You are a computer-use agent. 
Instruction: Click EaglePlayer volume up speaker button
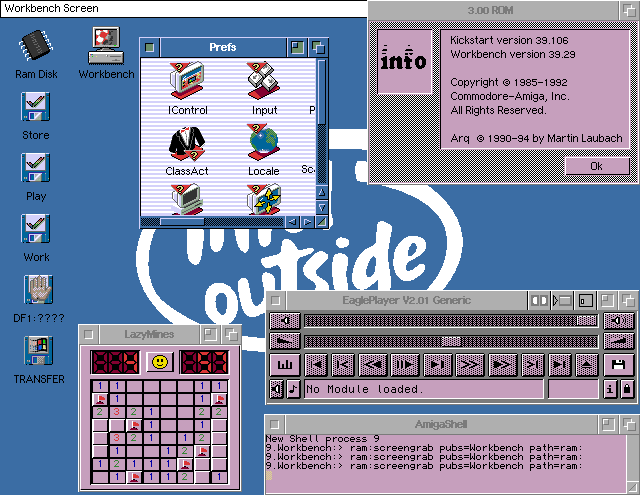tap(619, 321)
